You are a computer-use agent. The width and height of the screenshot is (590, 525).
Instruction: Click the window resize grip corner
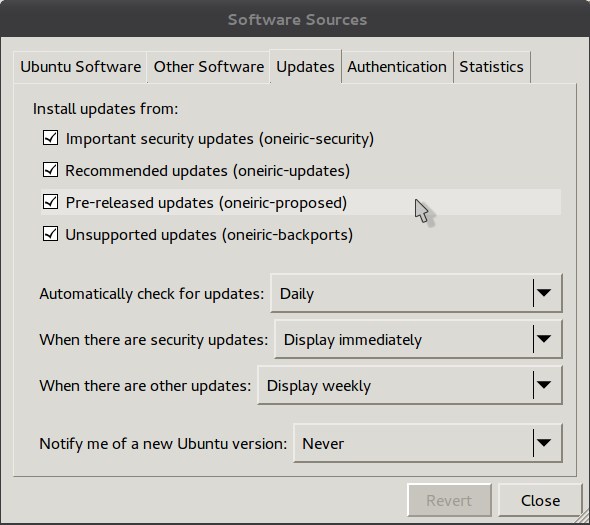584,517
